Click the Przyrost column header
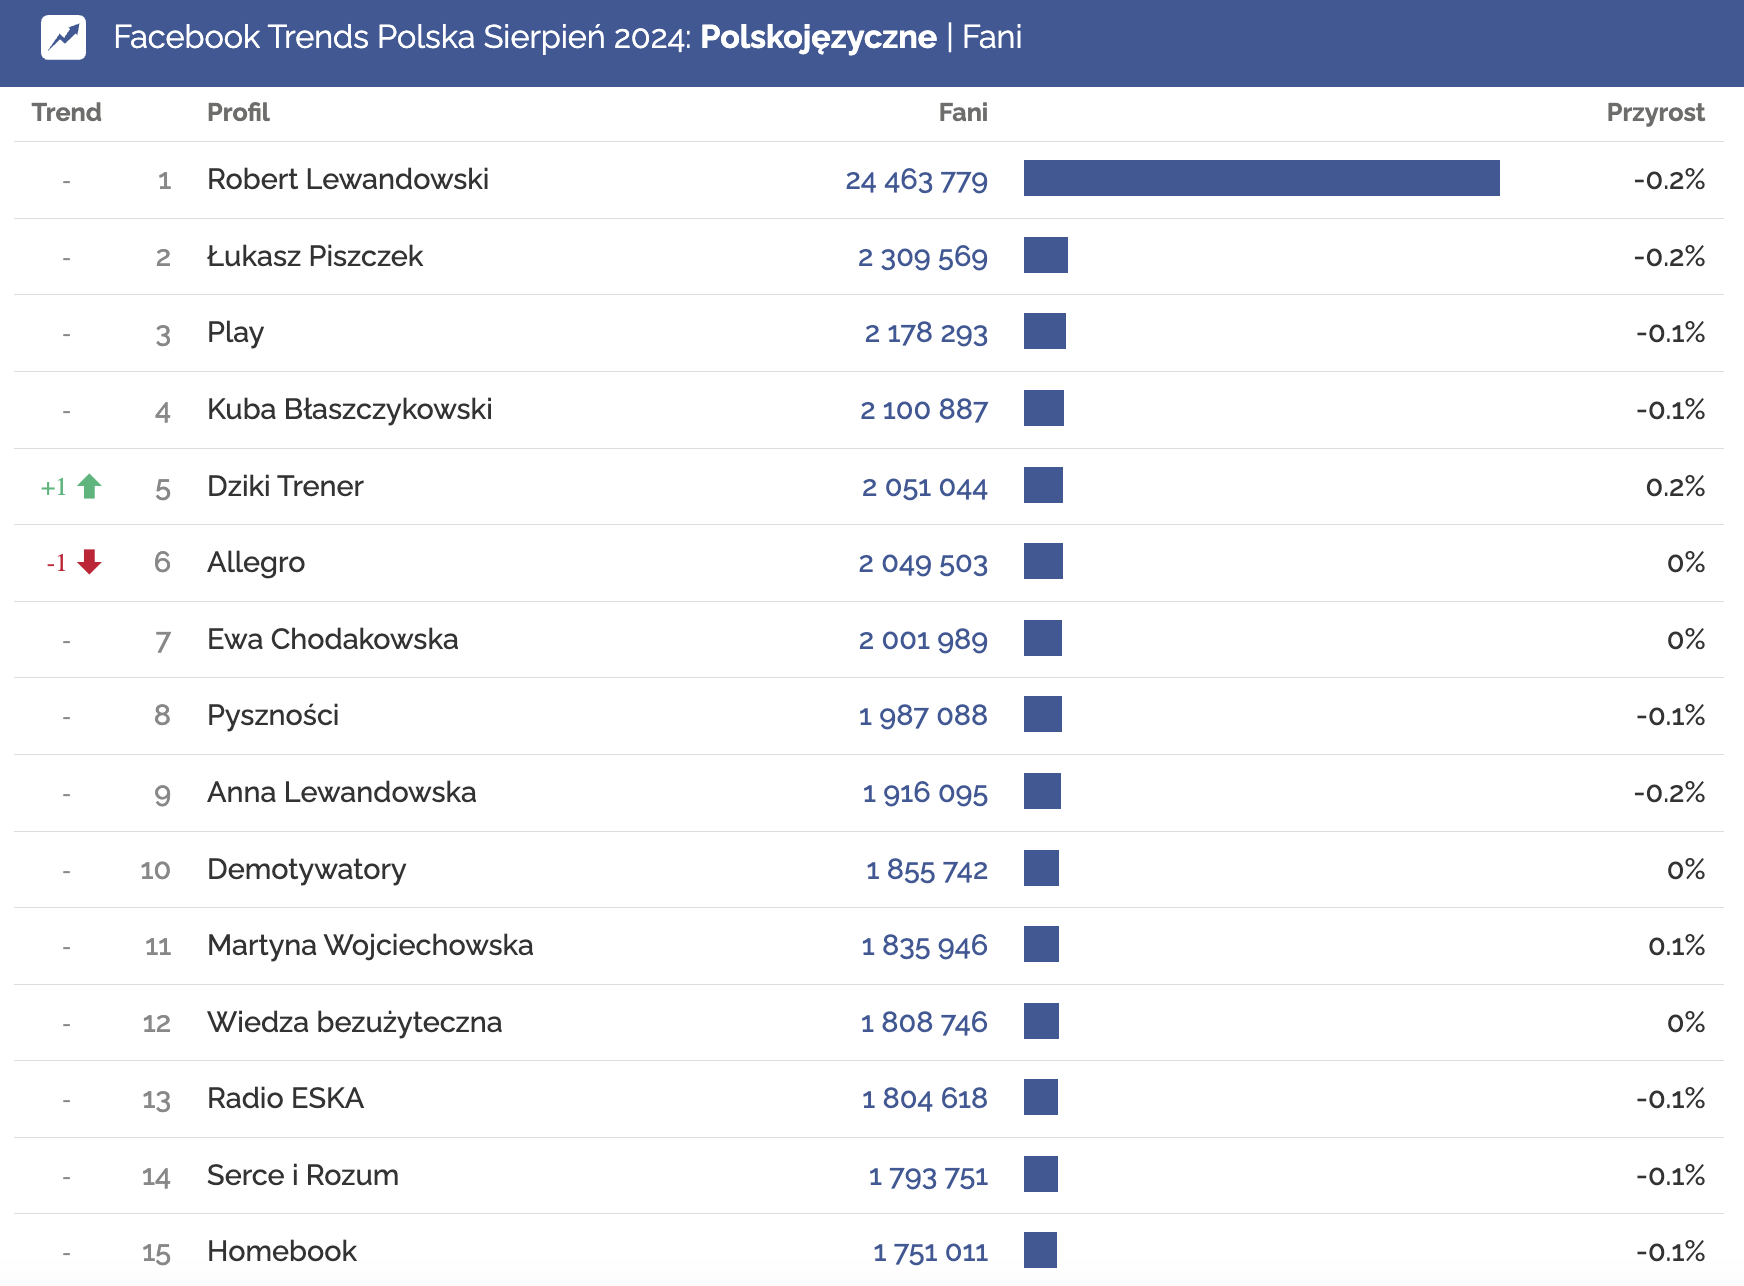This screenshot has width=1744, height=1286. (x=1654, y=113)
